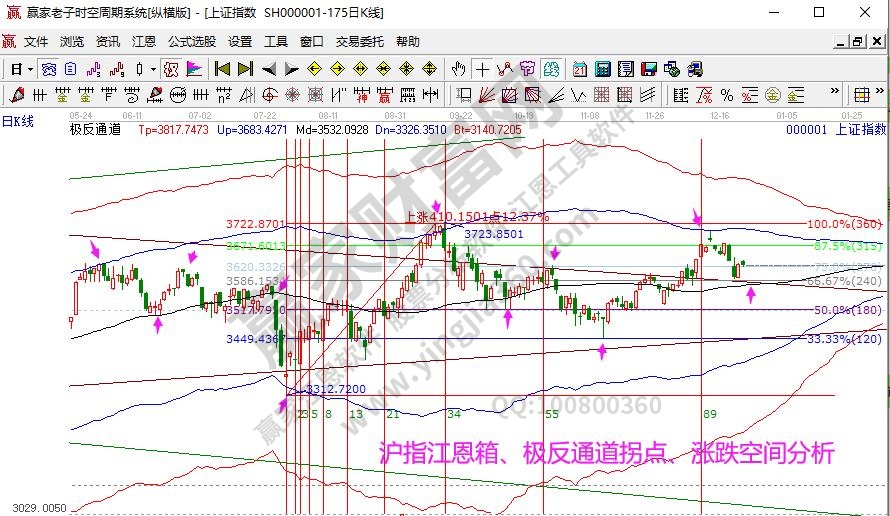
Task: Toggle the highlighted 极 channel indicator button
Action: pos(170,69)
